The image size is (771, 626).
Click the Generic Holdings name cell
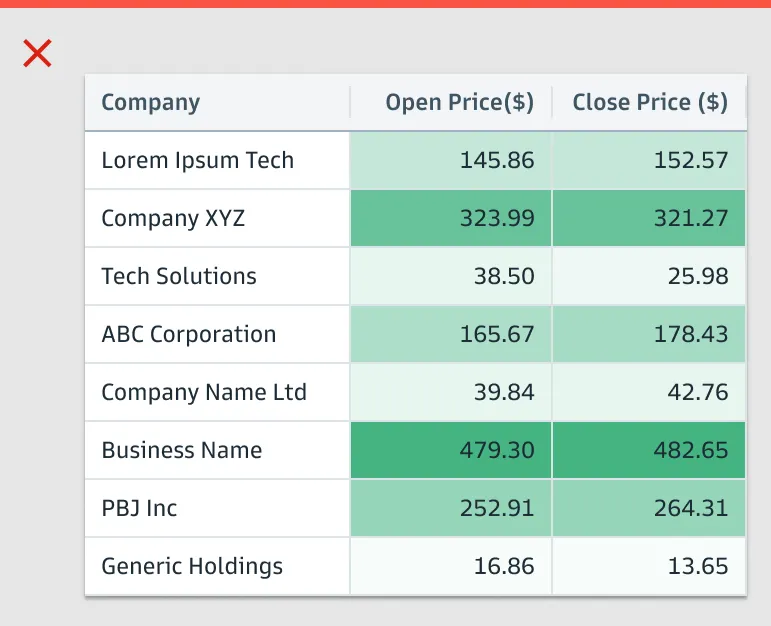192,566
